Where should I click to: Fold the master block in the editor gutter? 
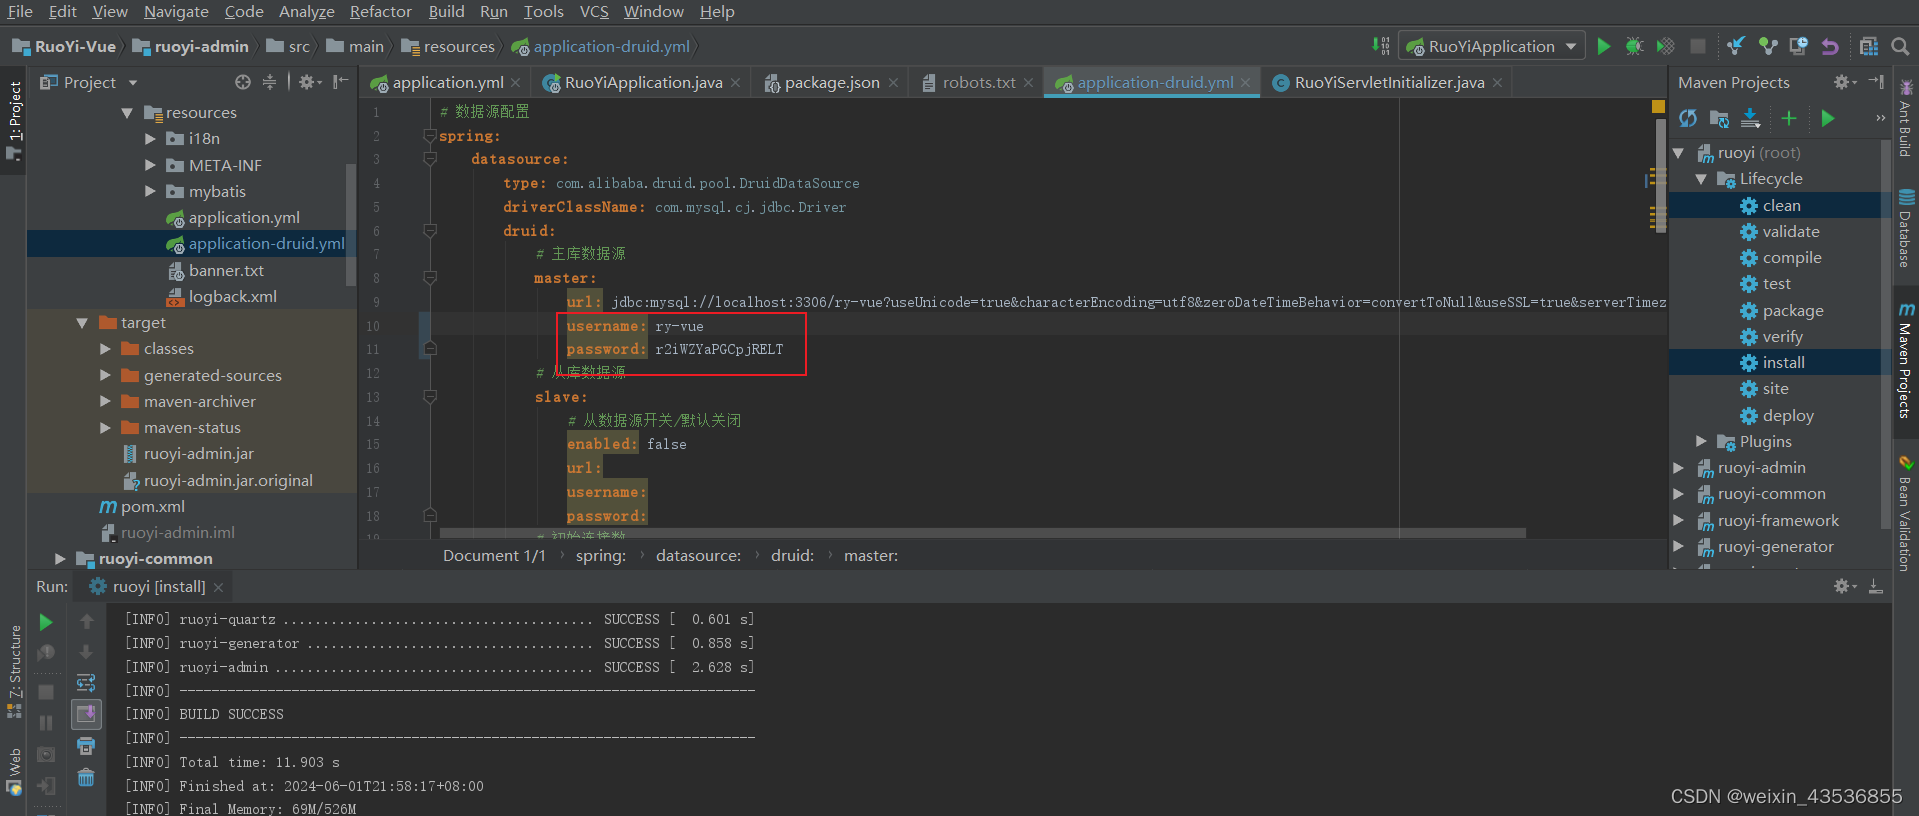coord(430,278)
